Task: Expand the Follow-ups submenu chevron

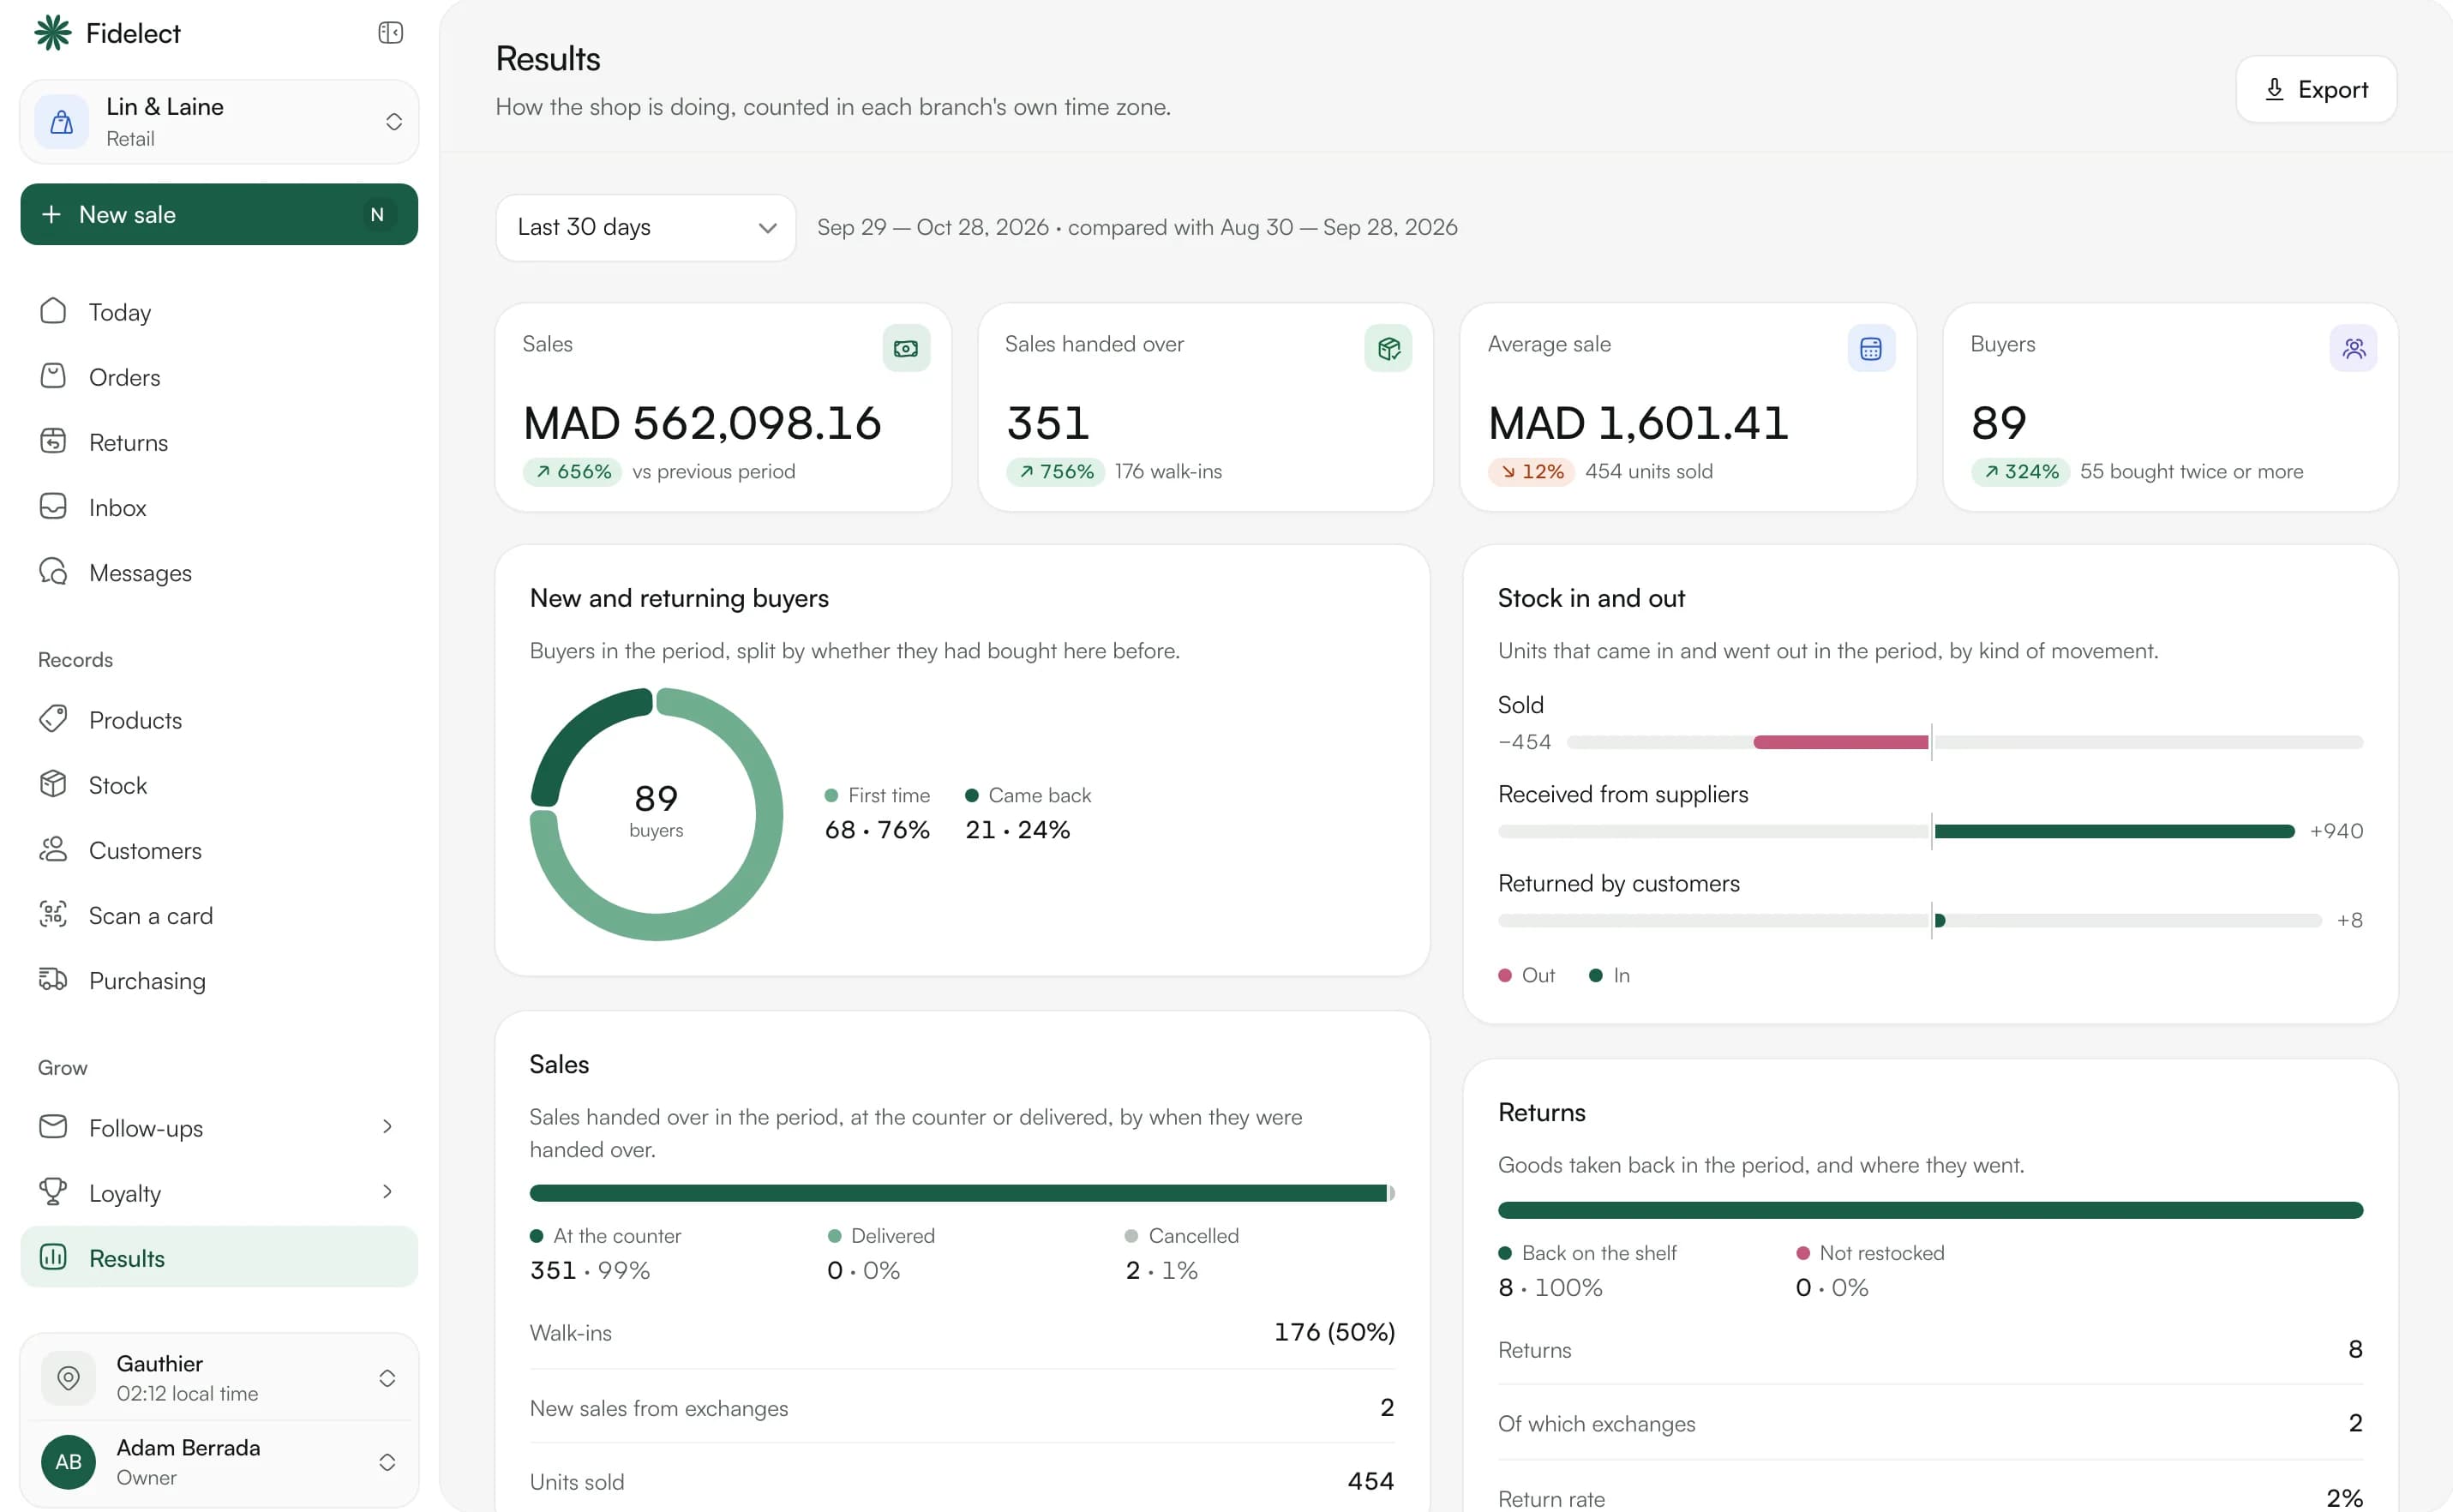Action: pyautogui.click(x=387, y=1127)
